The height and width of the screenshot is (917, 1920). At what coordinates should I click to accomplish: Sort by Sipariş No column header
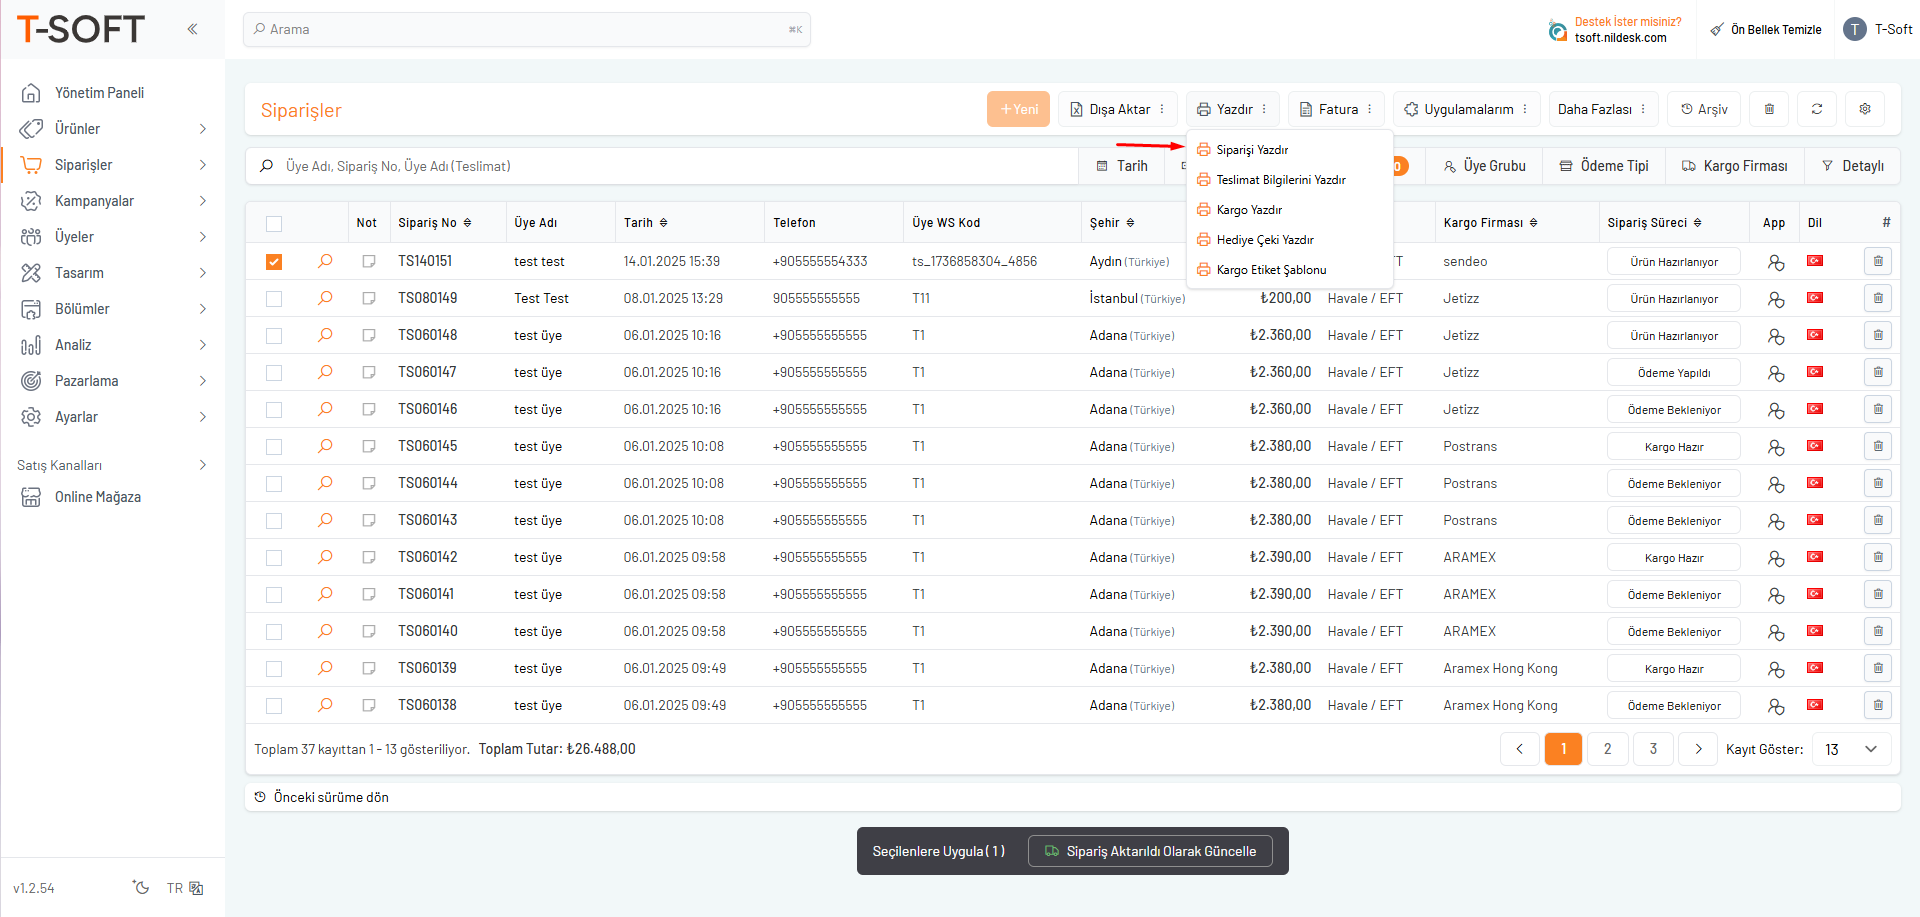[435, 223]
